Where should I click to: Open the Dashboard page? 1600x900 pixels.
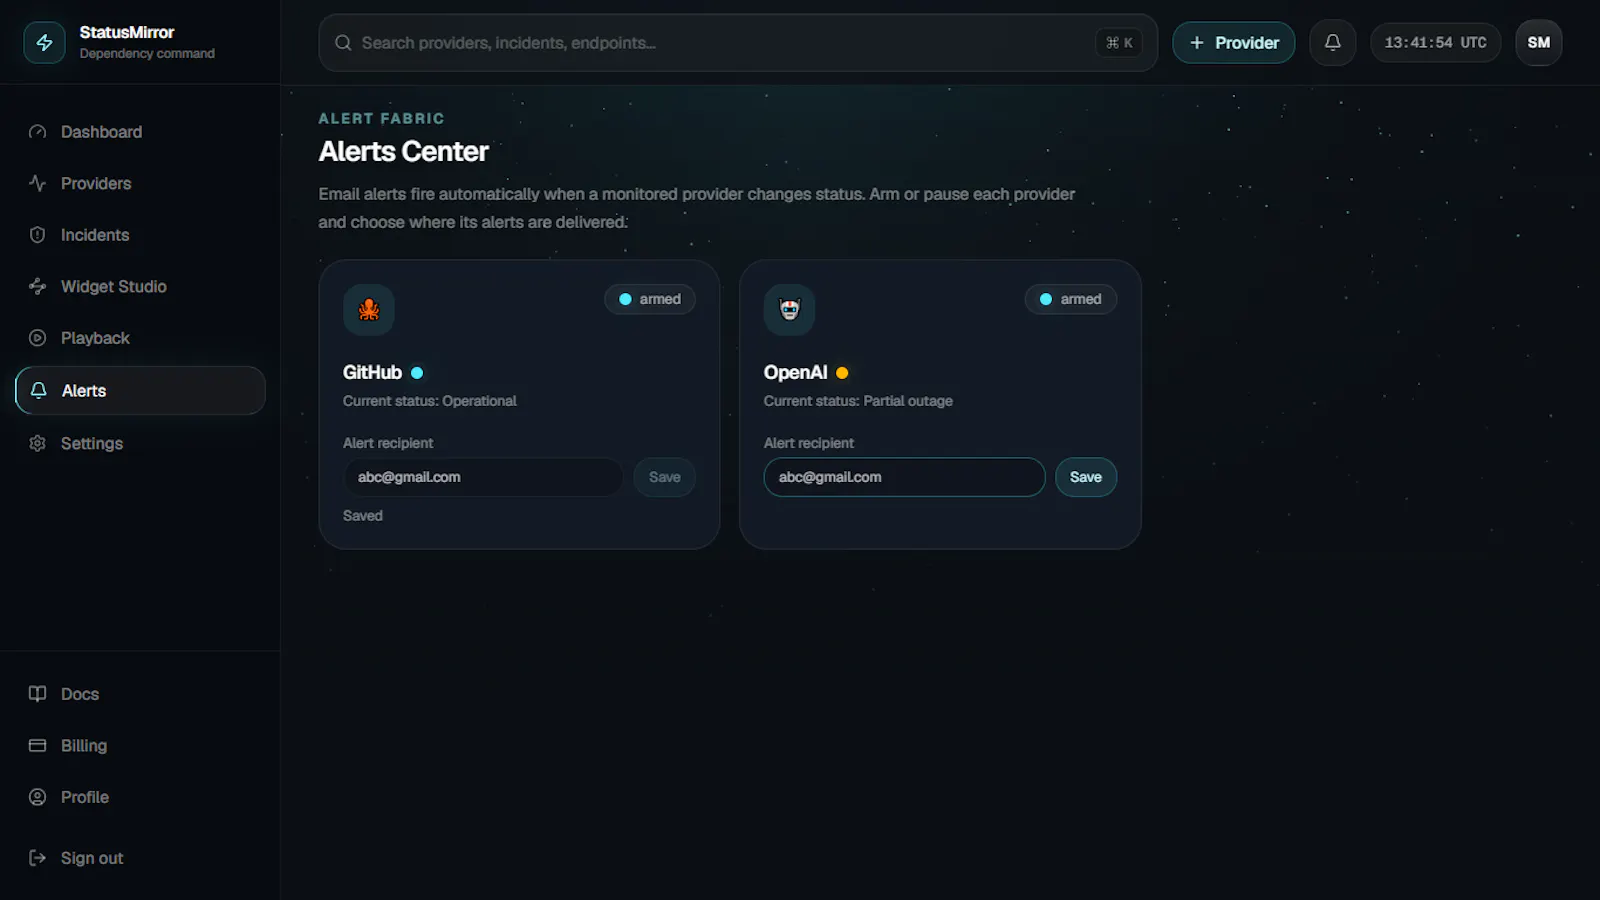click(140, 132)
